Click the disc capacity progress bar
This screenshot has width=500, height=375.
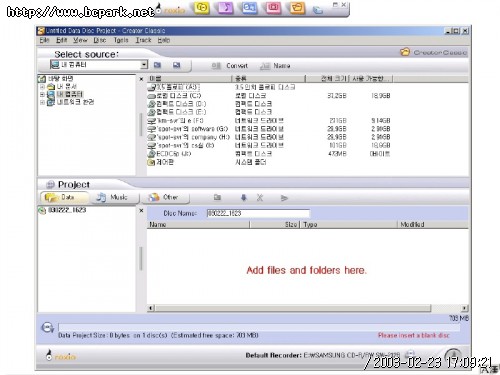[x=259, y=327]
